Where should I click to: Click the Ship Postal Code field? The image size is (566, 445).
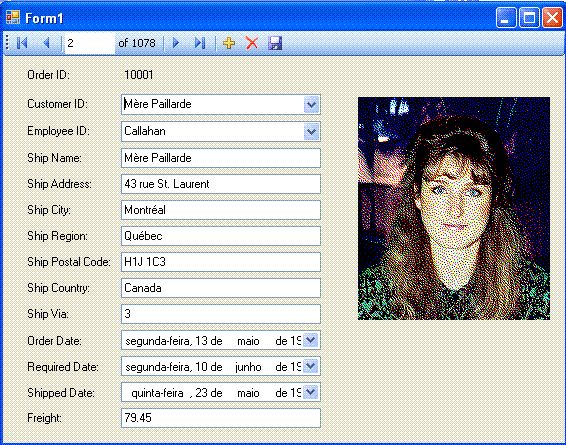click(x=221, y=262)
